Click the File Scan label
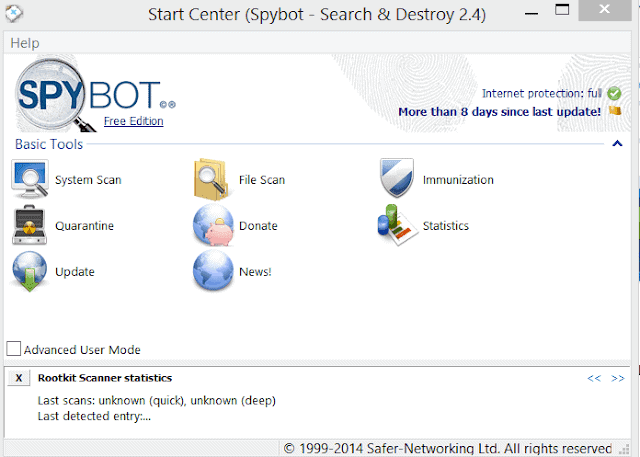This screenshot has width=640, height=457. [x=262, y=180]
